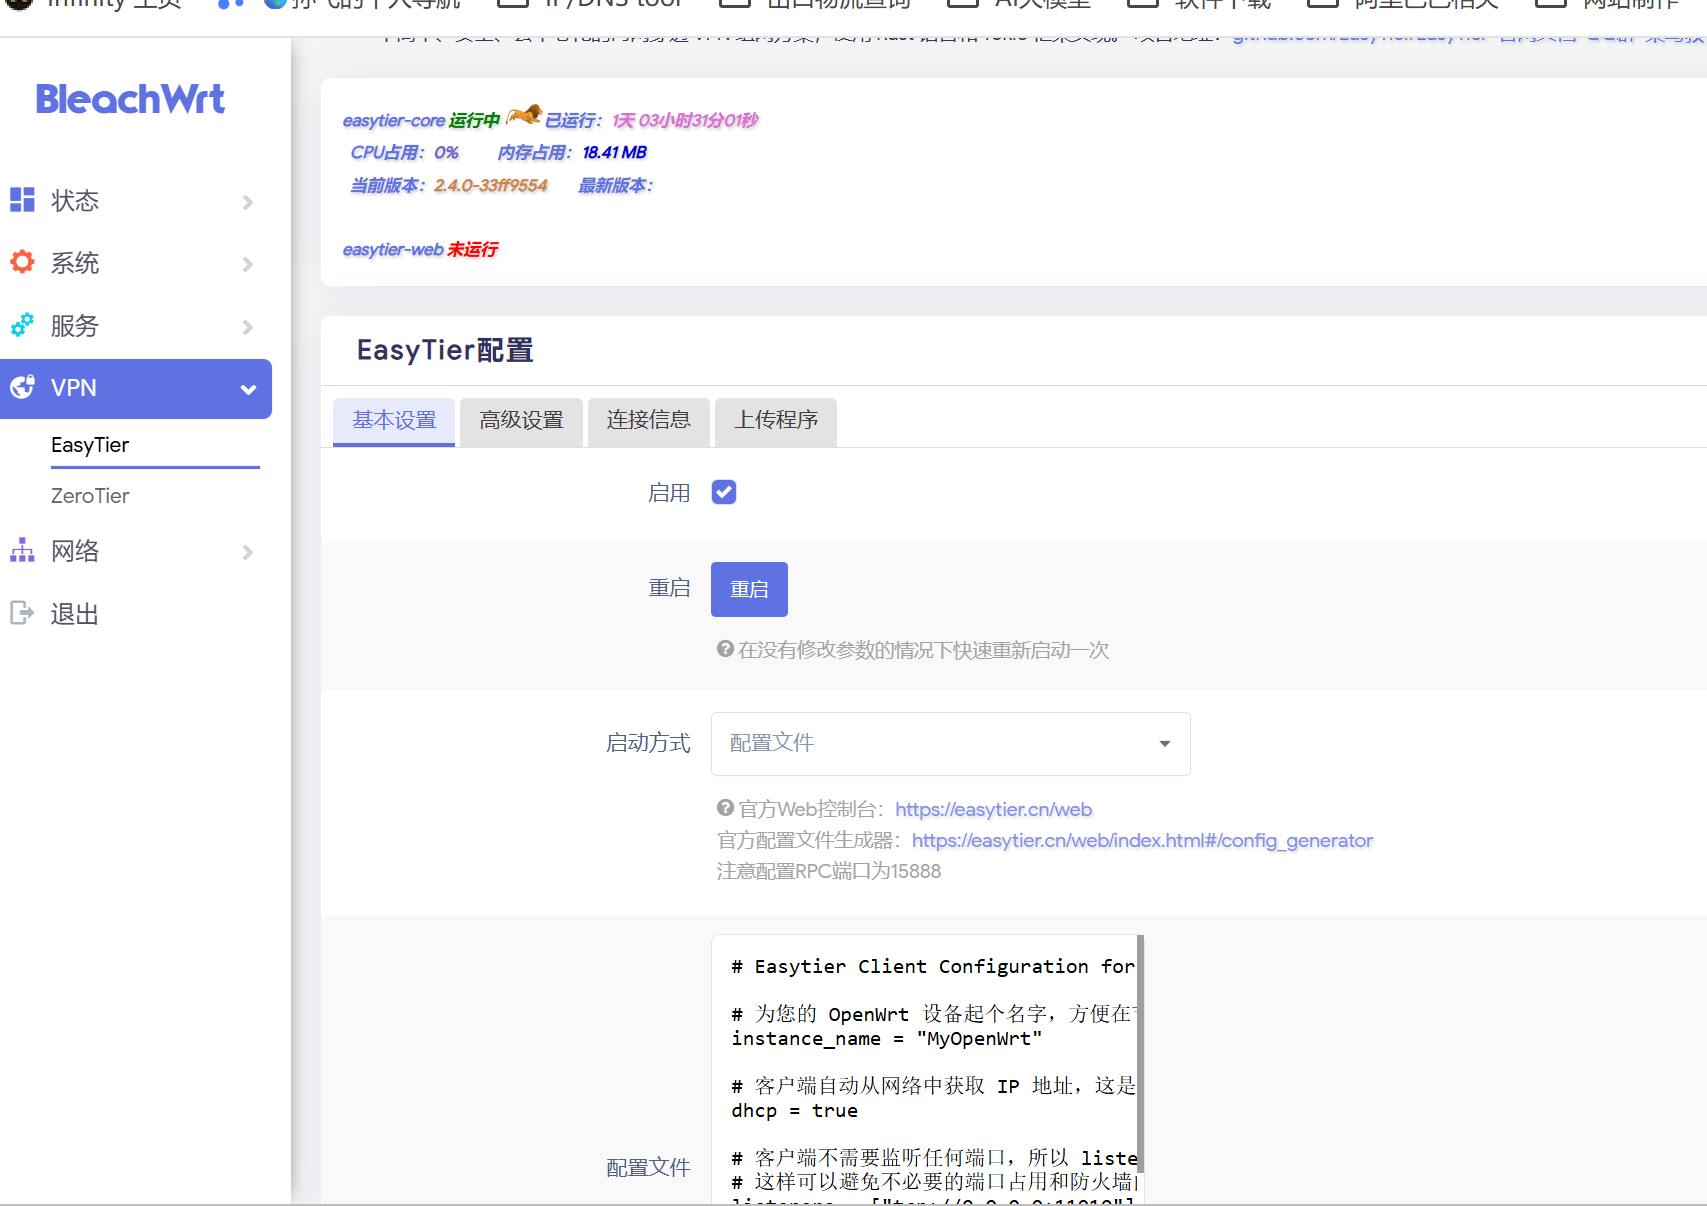Click the blue 重启 button

pyautogui.click(x=749, y=589)
